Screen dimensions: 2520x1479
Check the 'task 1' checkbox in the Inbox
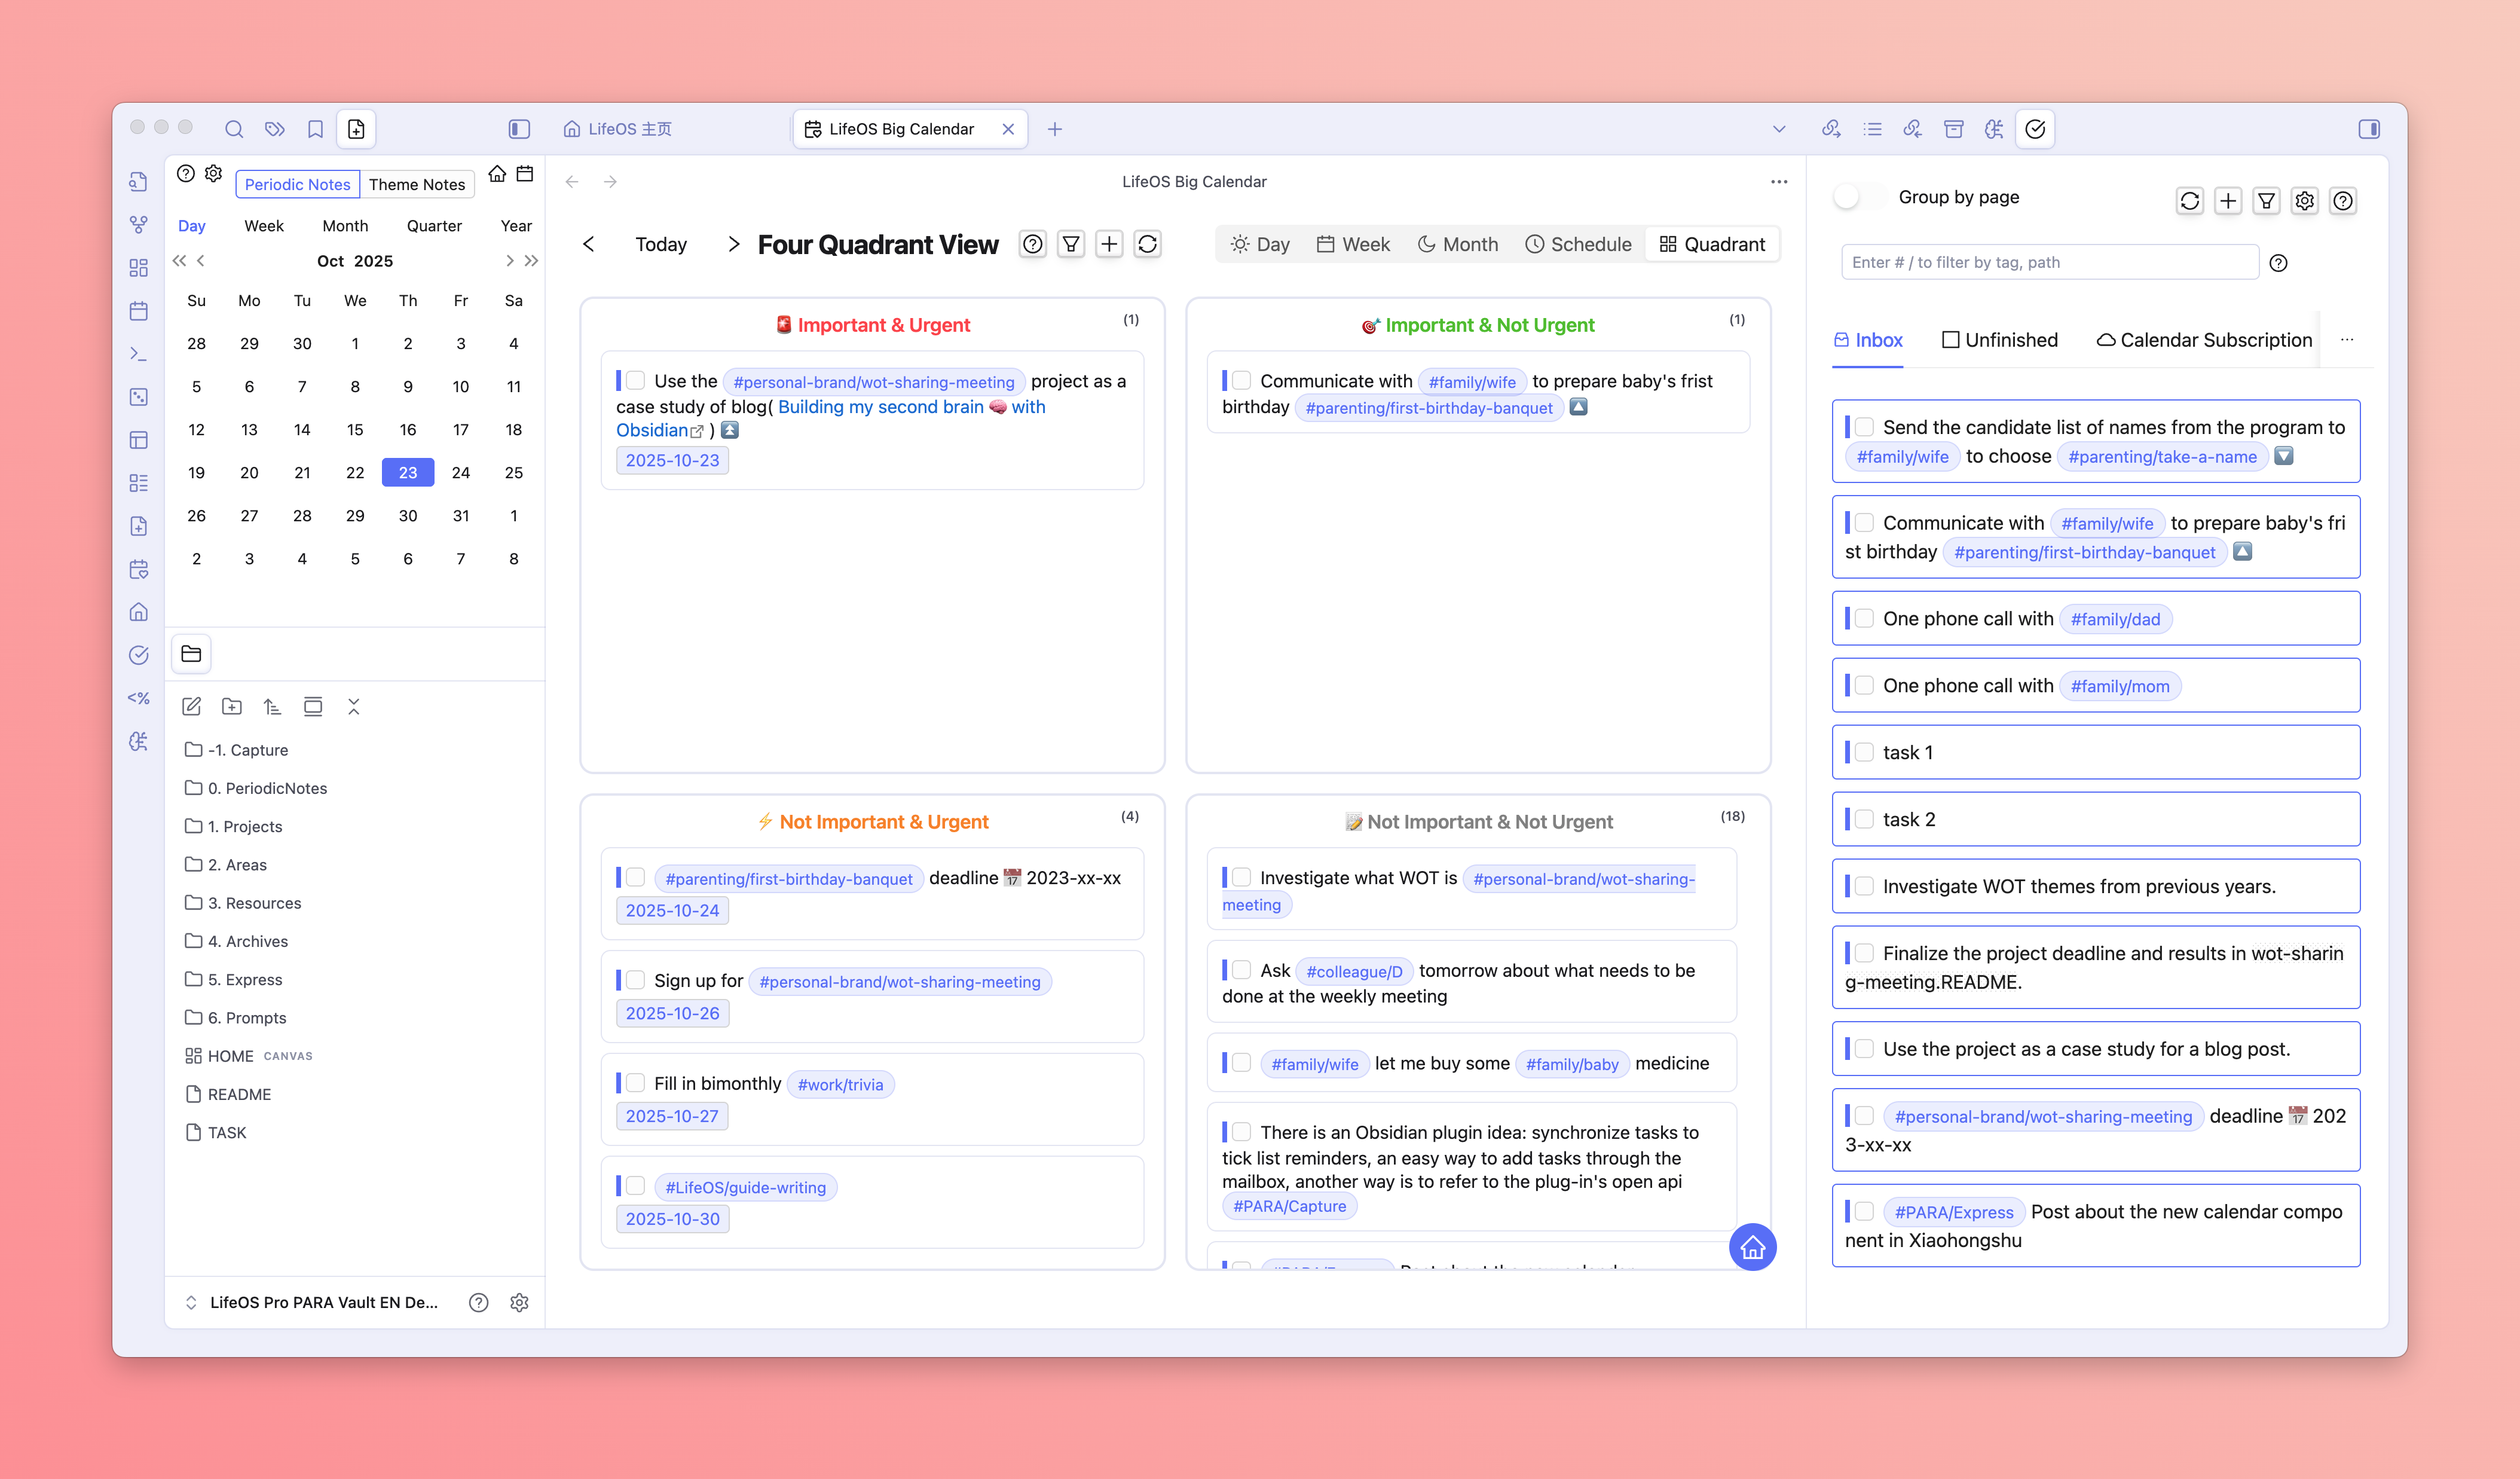click(x=1864, y=752)
